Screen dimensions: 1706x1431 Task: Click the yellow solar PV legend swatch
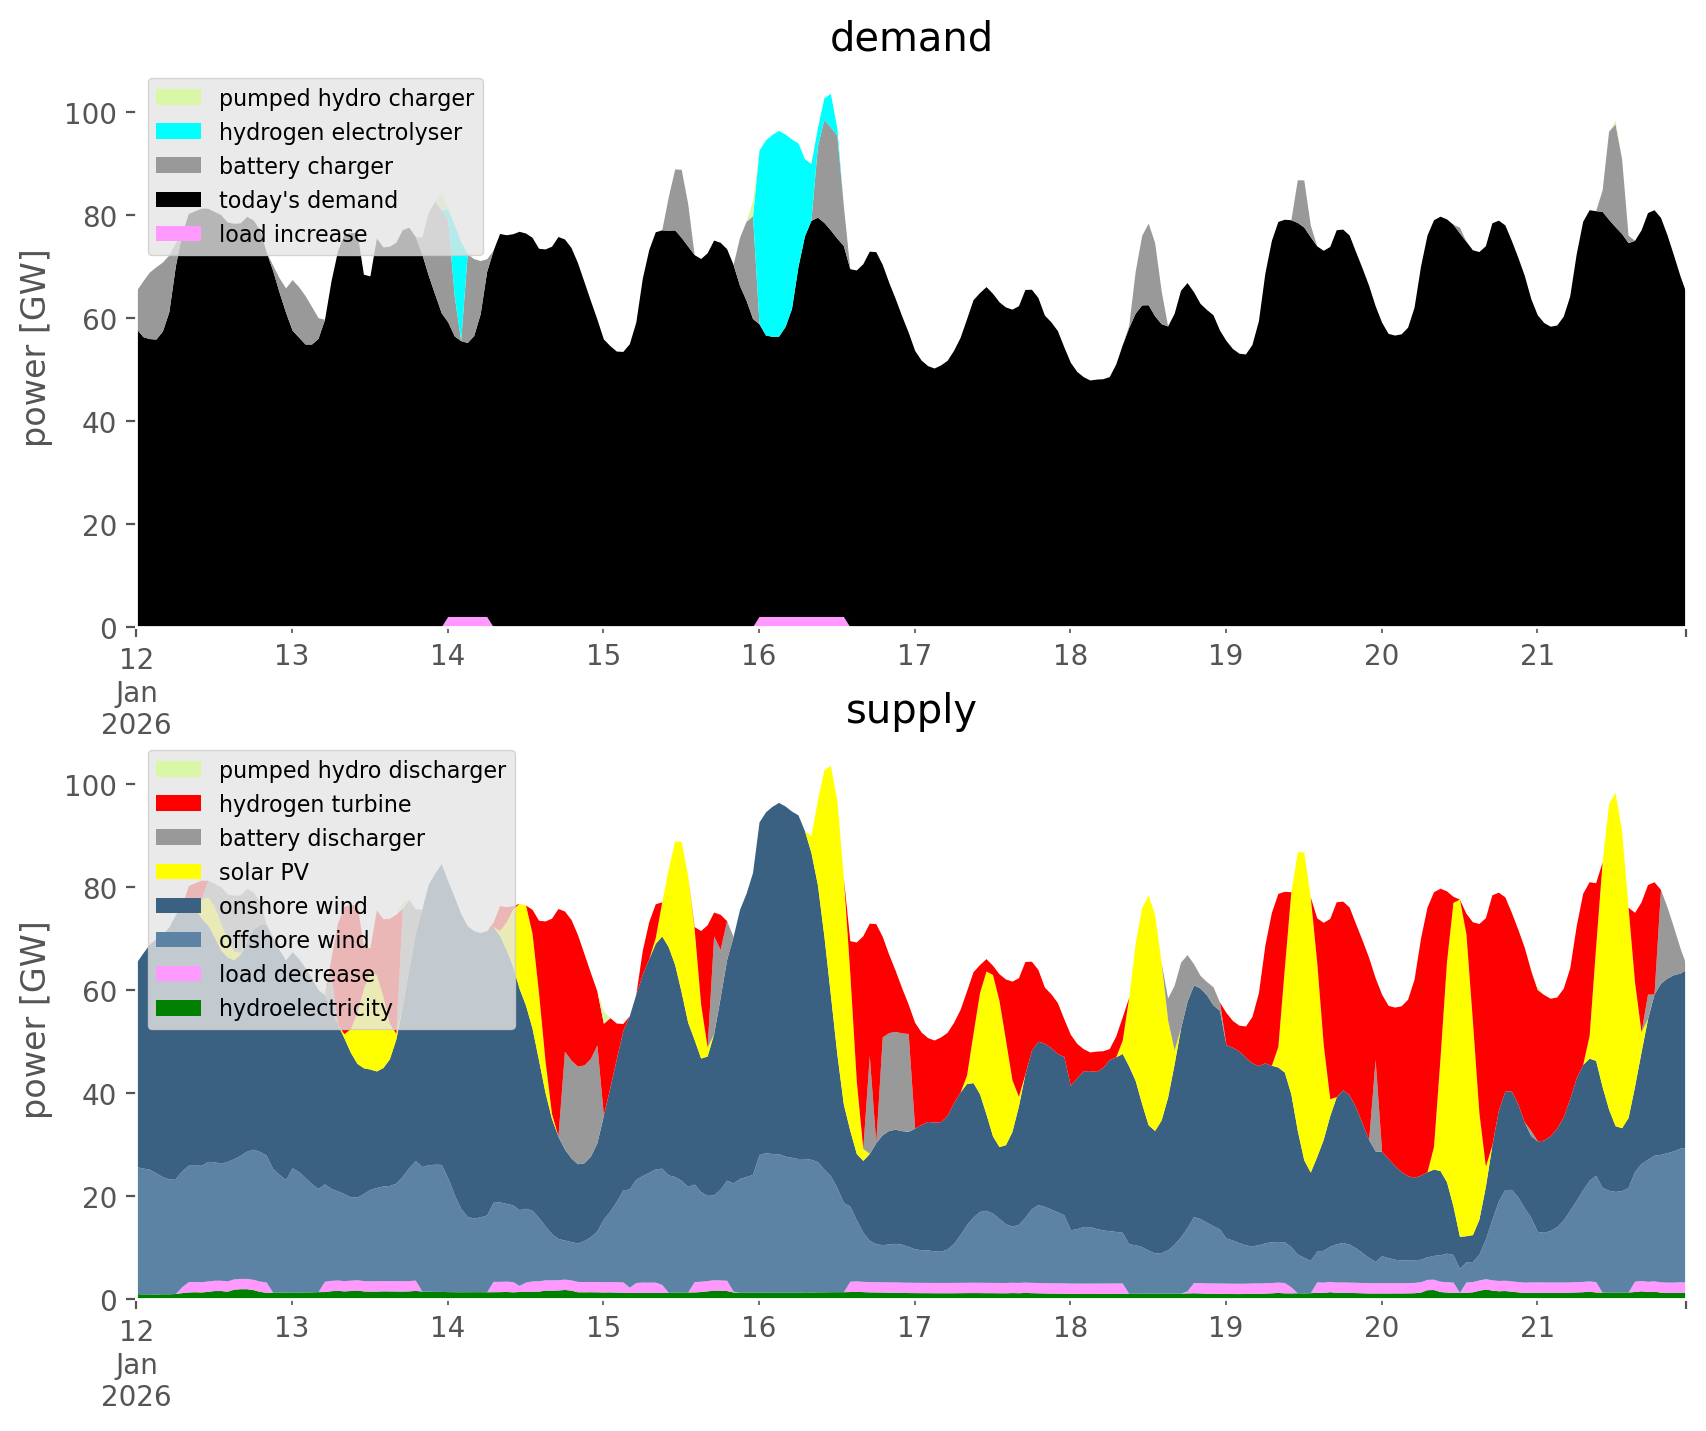(179, 872)
